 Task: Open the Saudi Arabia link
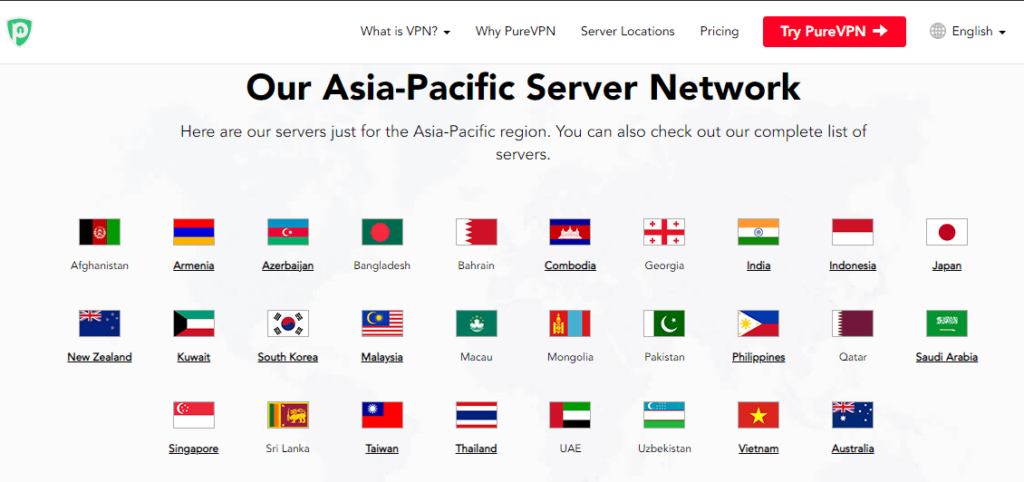(947, 357)
